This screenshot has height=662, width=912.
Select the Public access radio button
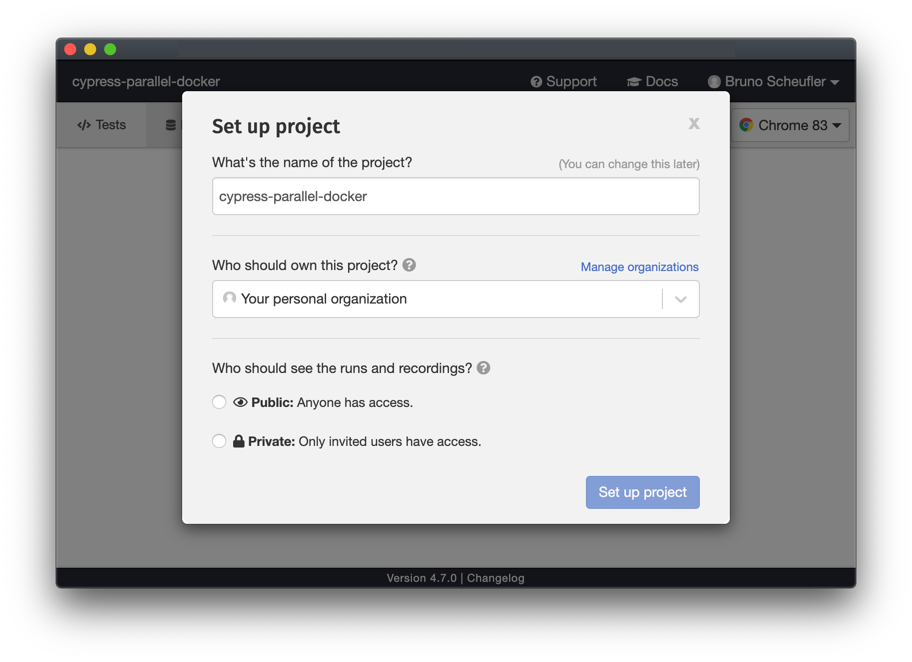coord(219,401)
